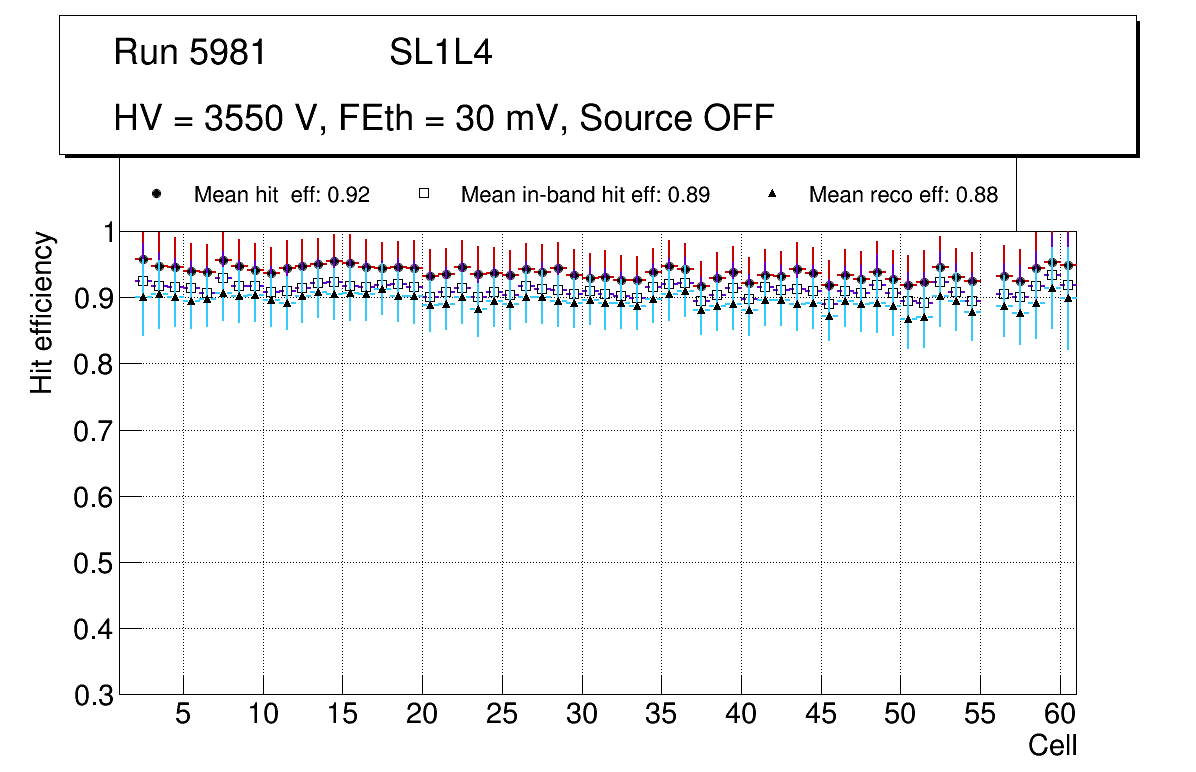Select the 'Mean reco eff: 0.88' legend label
The height and width of the screenshot is (772, 1196).
click(903, 195)
